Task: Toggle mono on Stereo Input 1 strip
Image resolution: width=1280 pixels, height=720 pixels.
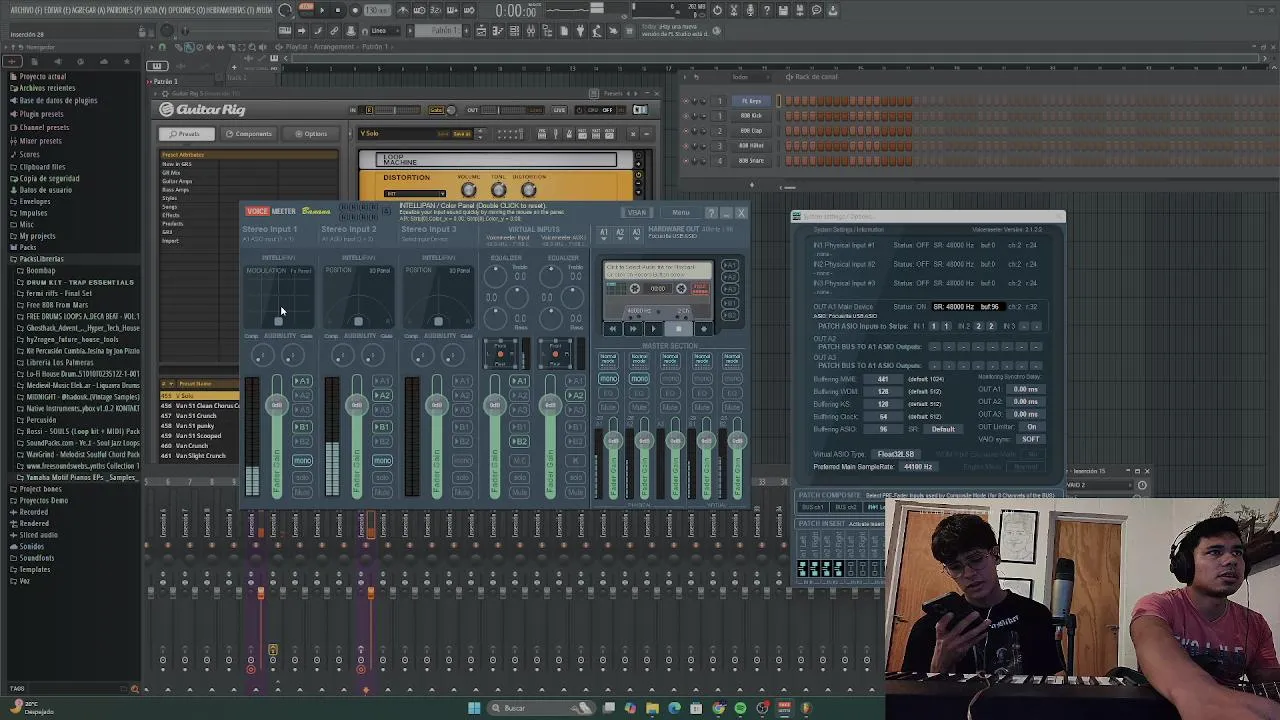Action: 302,460
